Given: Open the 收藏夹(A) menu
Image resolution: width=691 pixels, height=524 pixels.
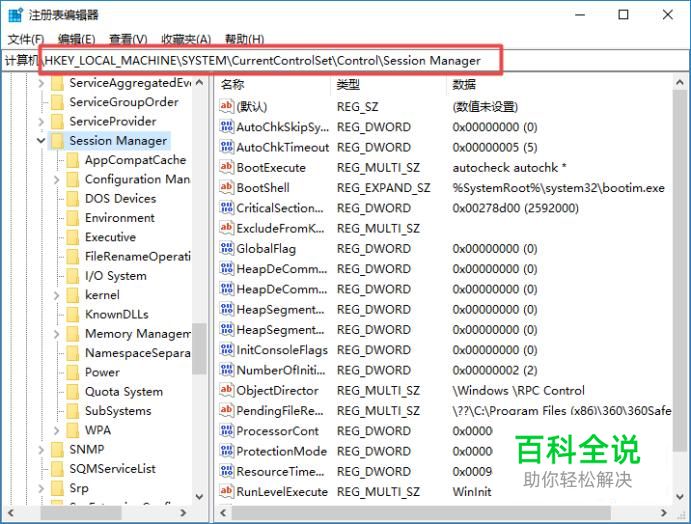Looking at the screenshot, I should pos(186,39).
